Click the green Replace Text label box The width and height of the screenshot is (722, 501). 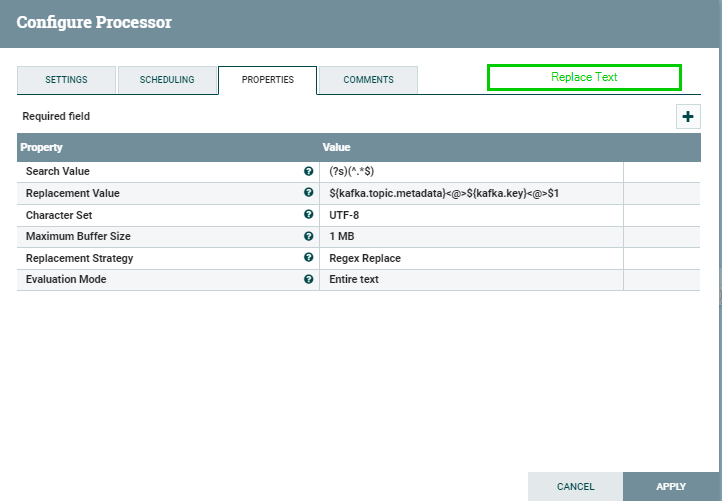click(x=584, y=77)
